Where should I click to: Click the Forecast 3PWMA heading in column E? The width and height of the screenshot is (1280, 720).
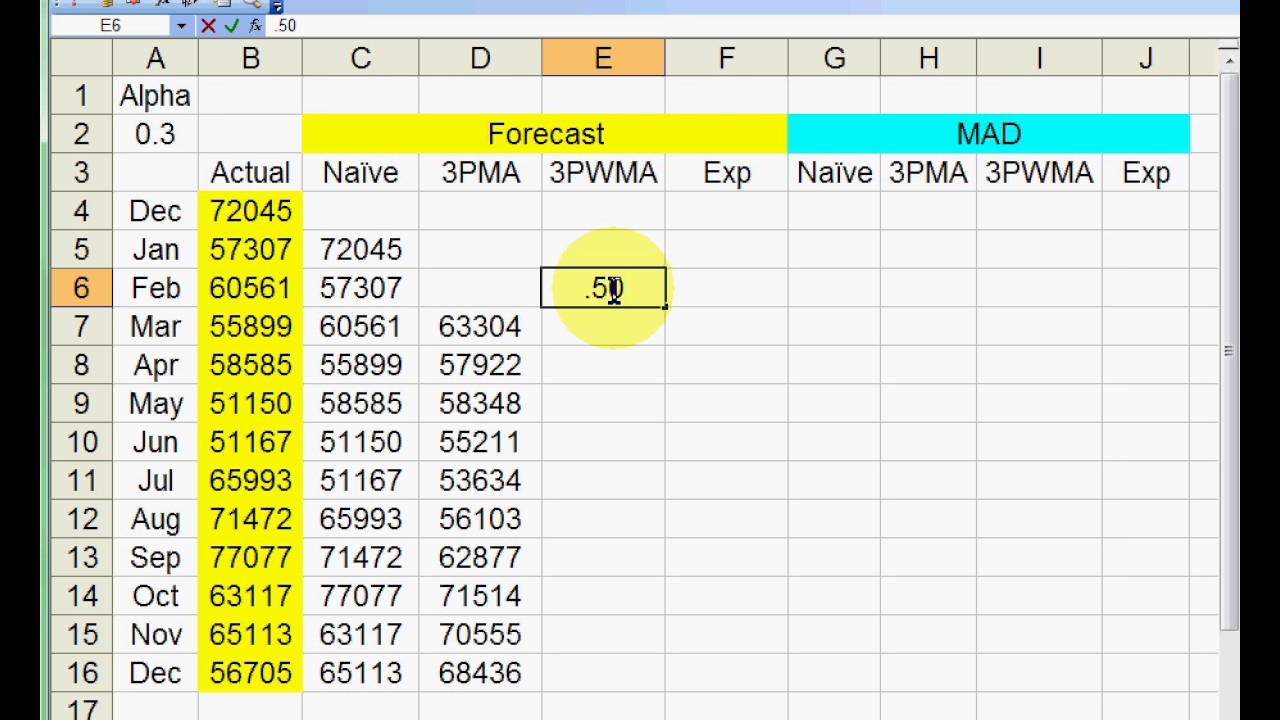[603, 173]
